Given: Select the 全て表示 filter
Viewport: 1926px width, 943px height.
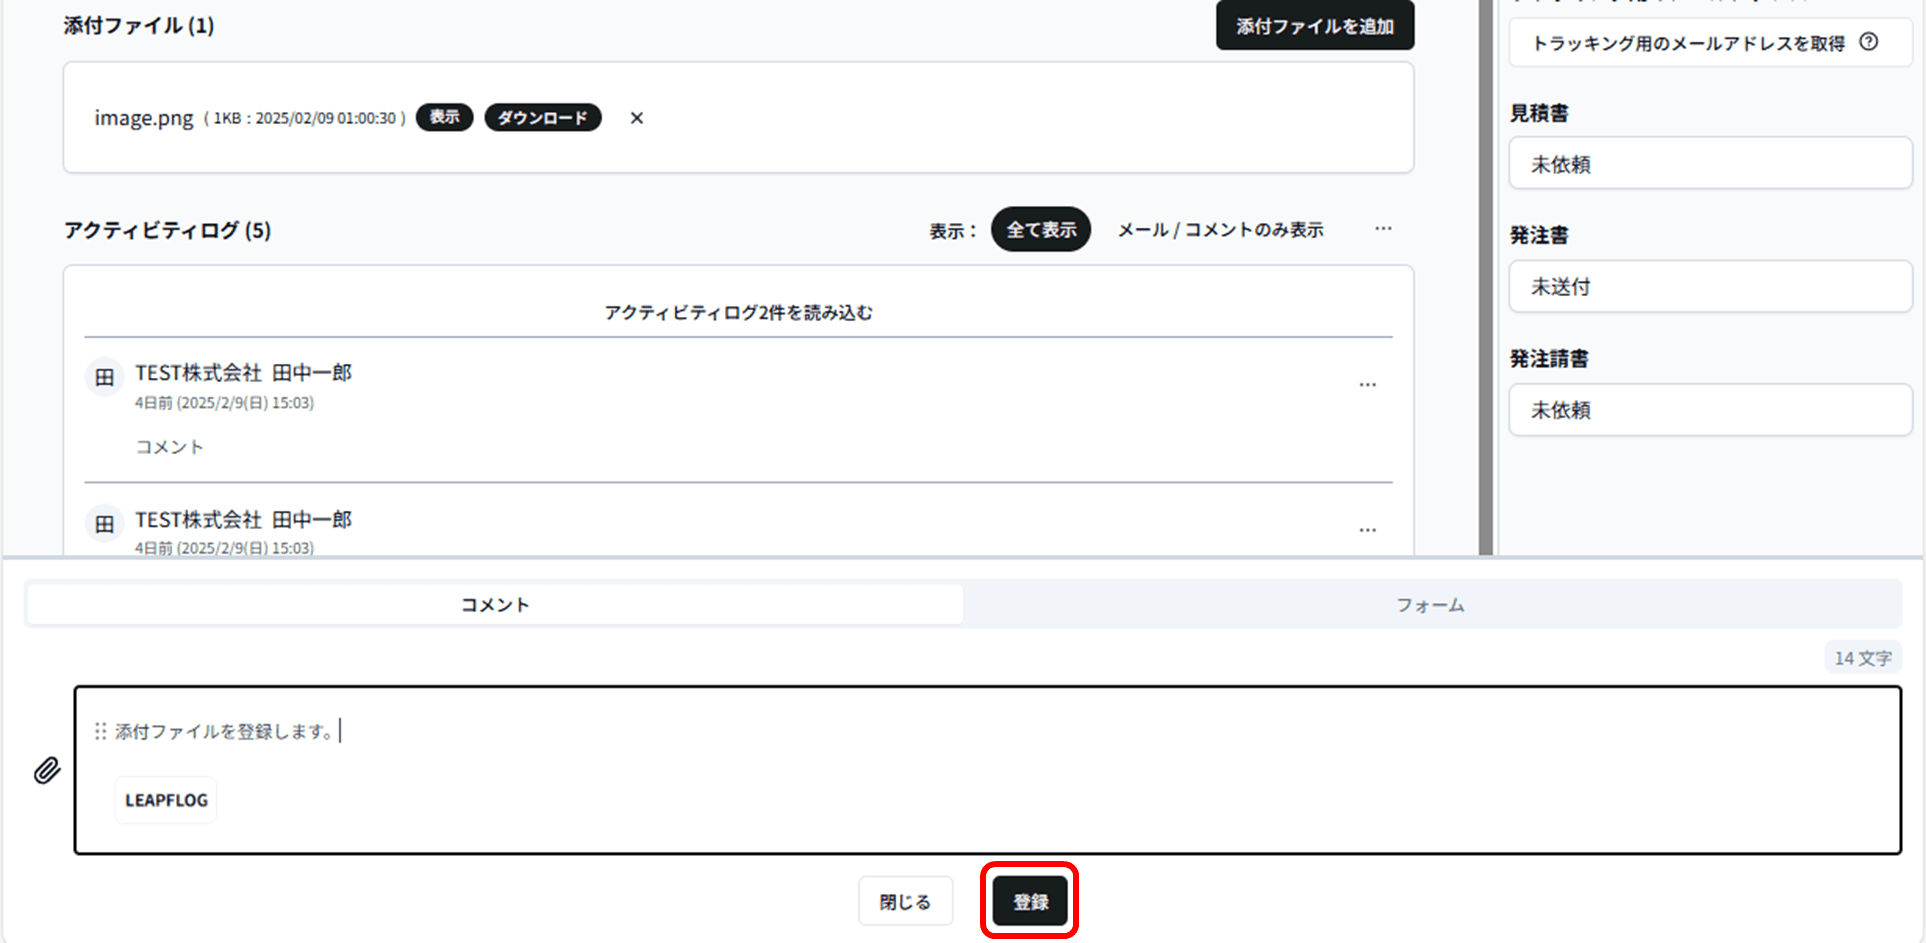Looking at the screenshot, I should [x=1040, y=229].
